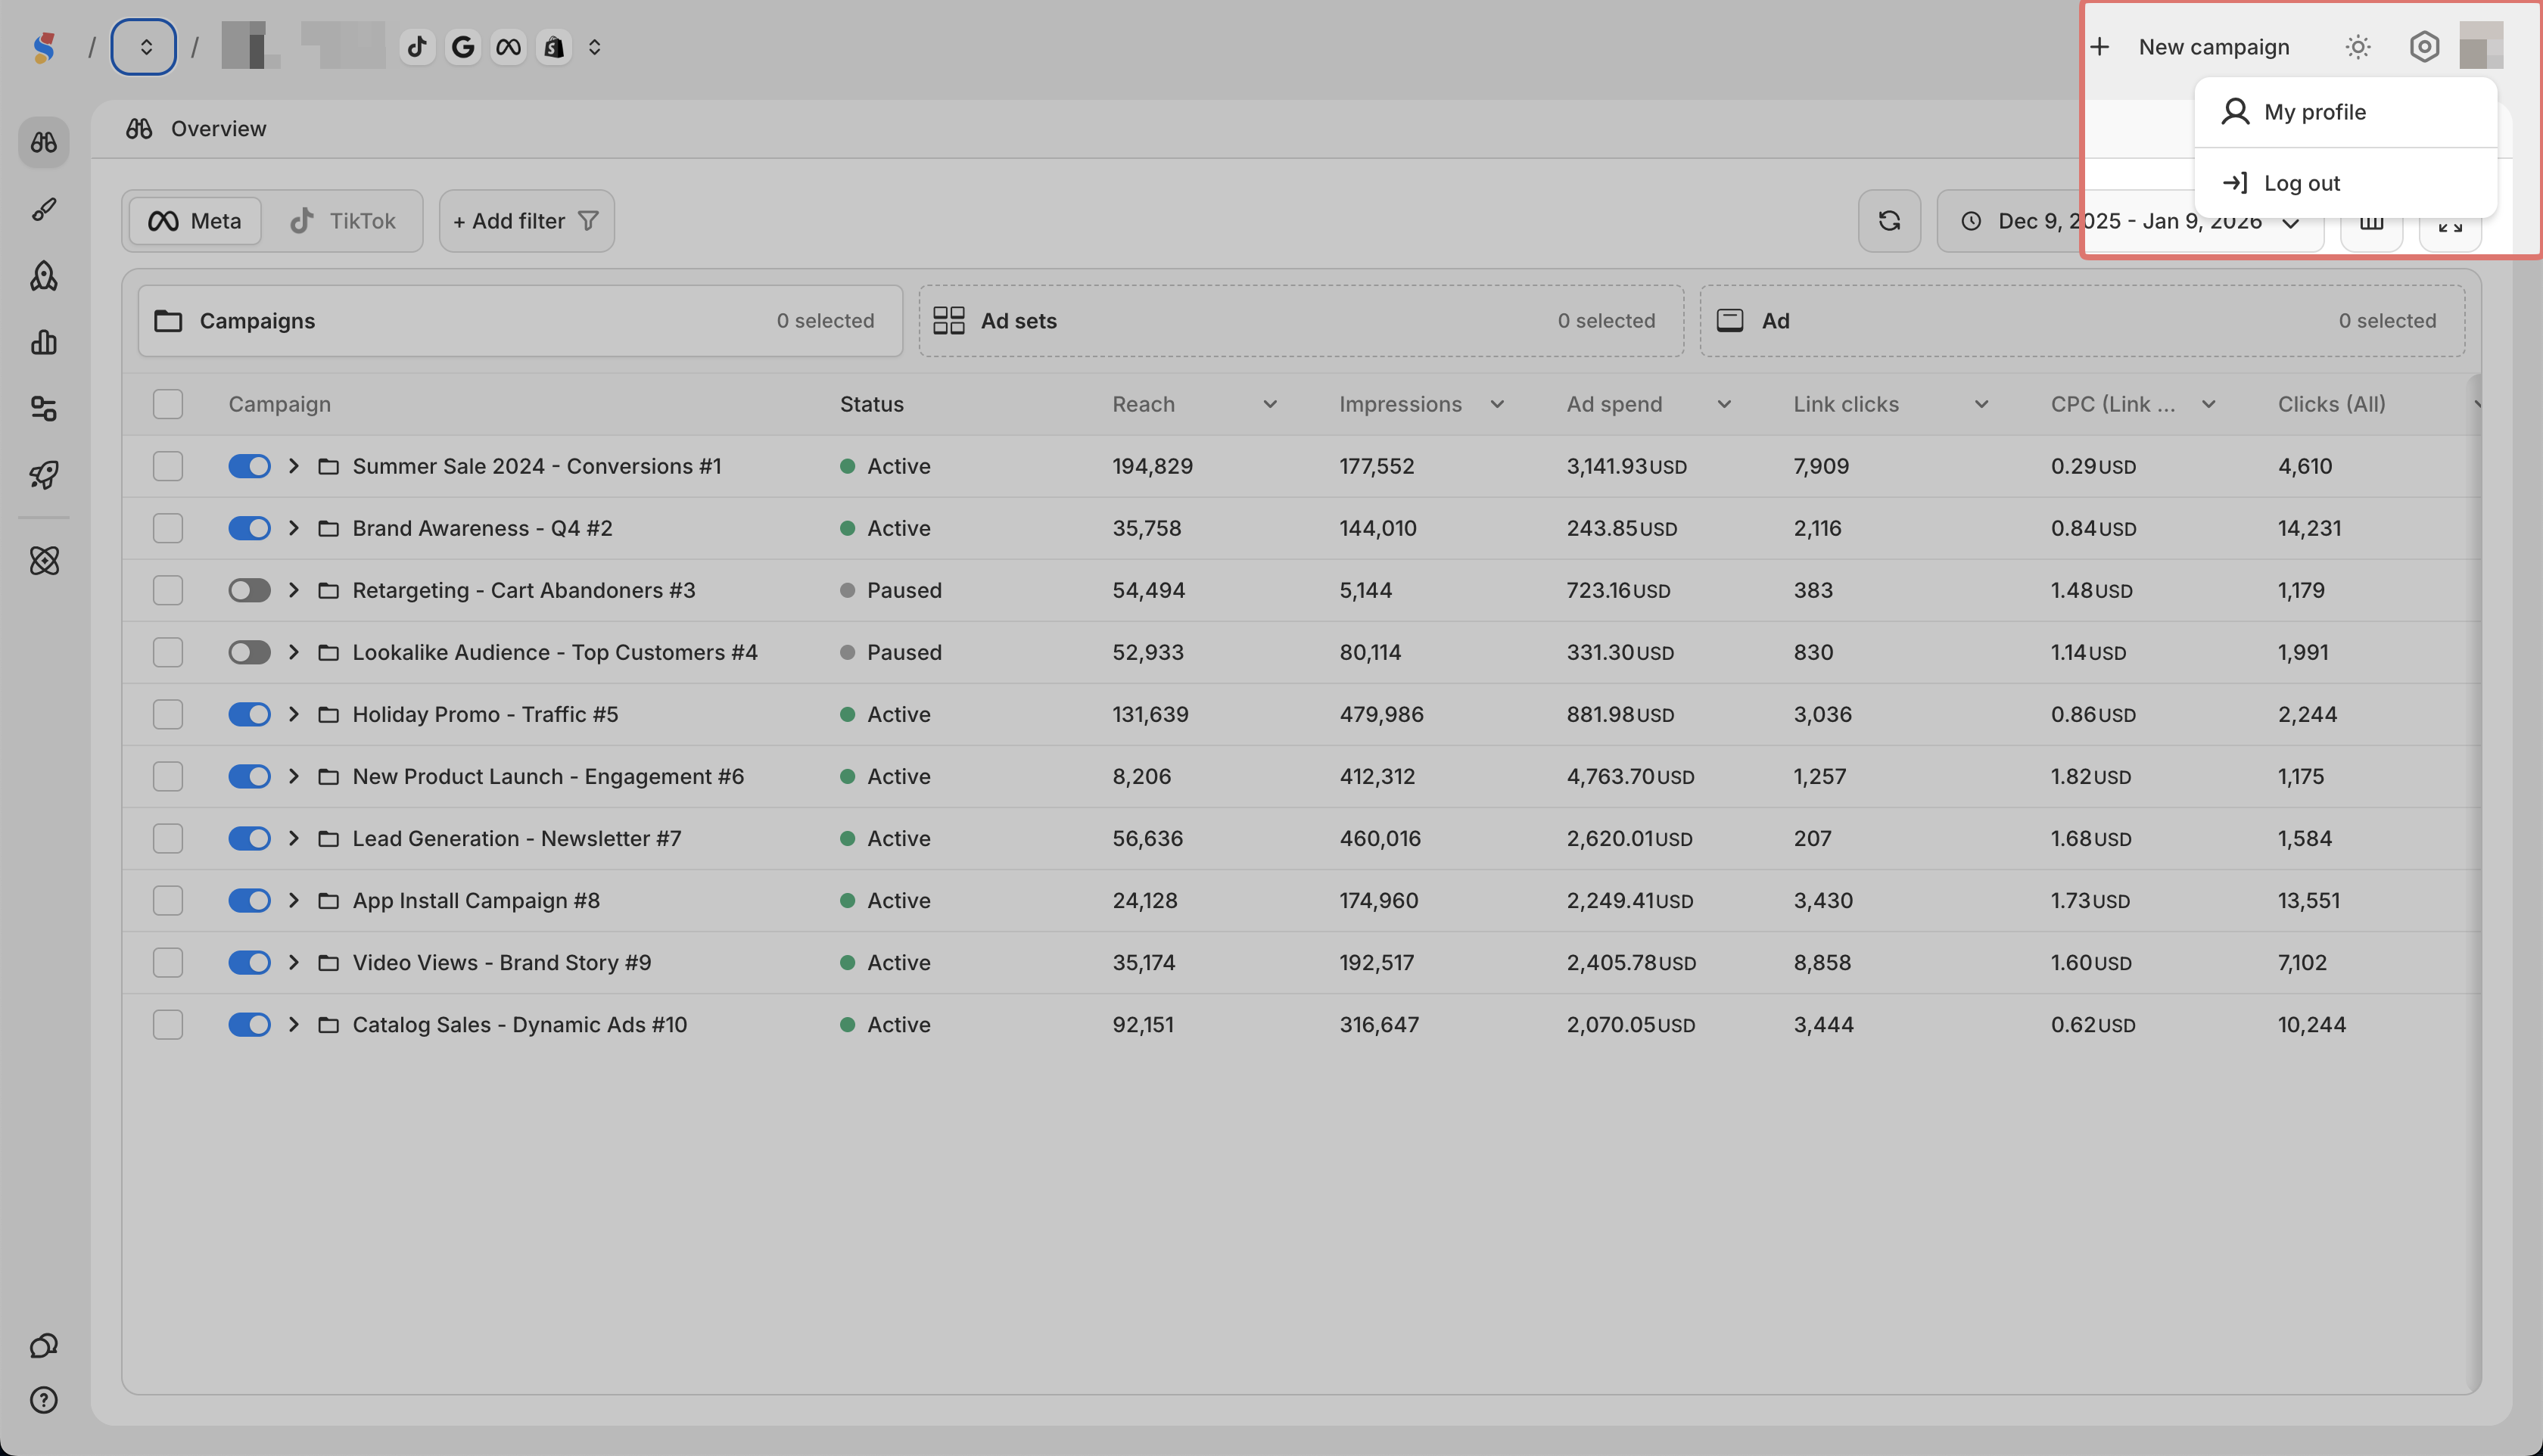This screenshot has width=2543, height=1456.
Task: Open the bar chart analytics sidebar icon
Action: coord(43,343)
